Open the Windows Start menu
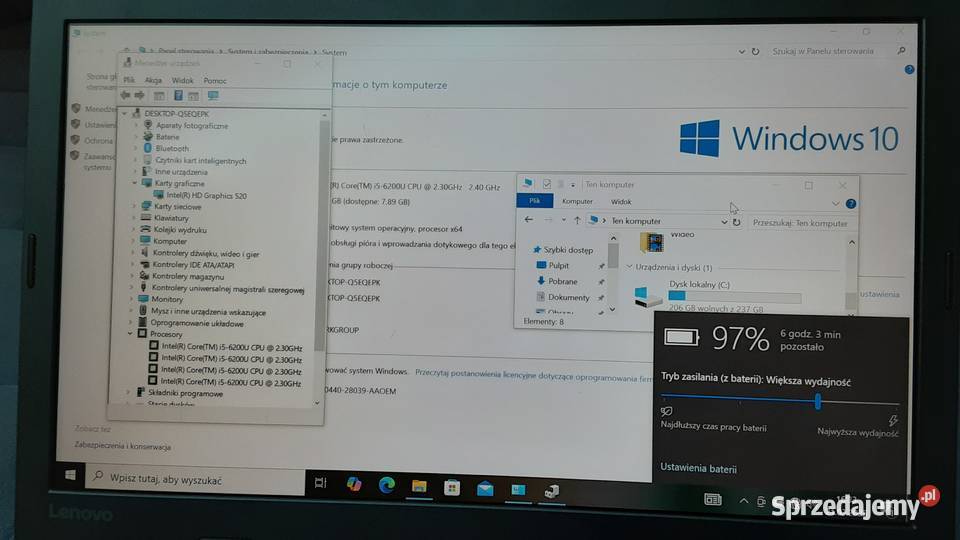 (70, 475)
